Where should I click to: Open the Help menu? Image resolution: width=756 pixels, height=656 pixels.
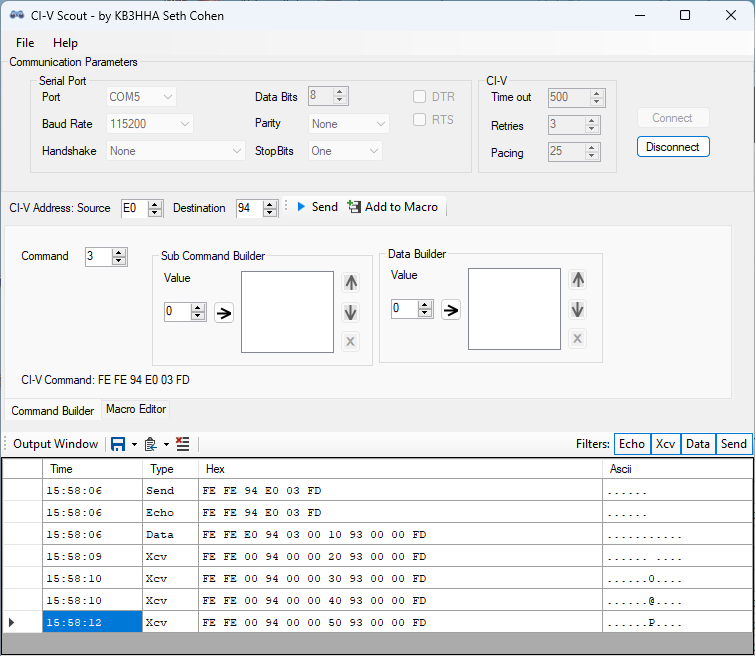point(66,43)
